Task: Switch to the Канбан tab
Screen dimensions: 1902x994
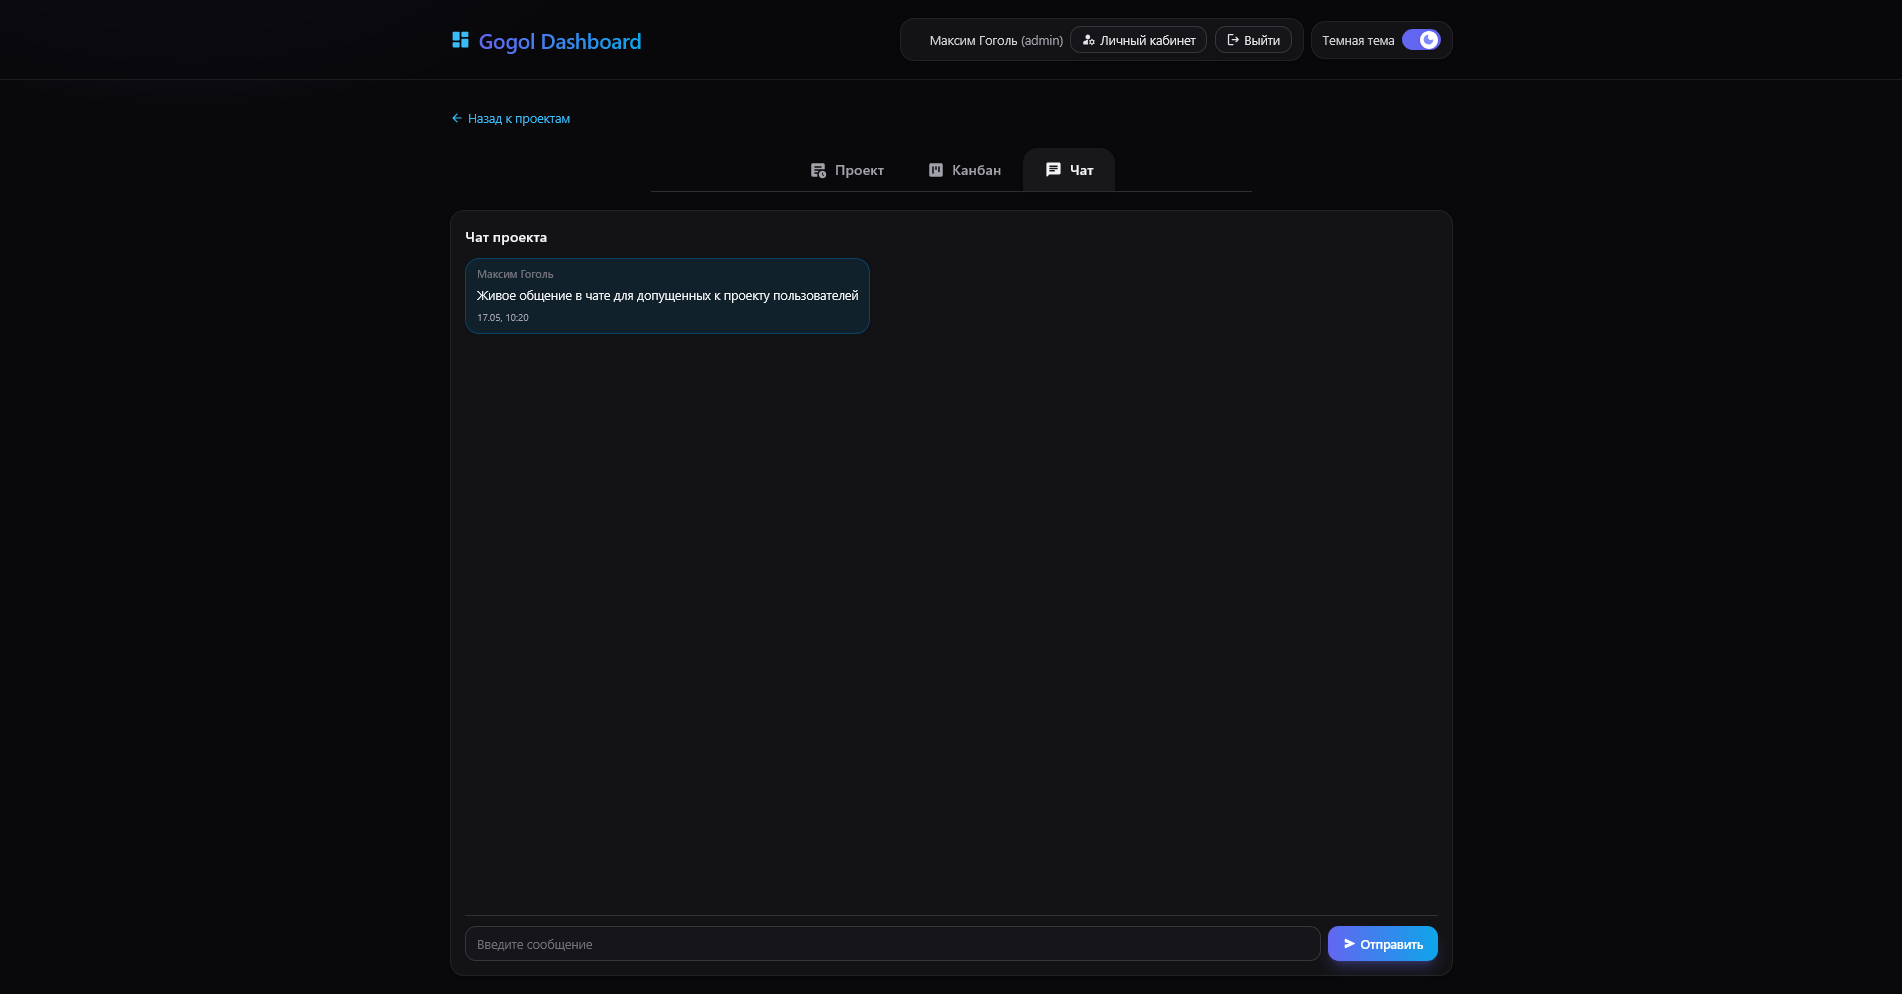Action: pos(964,170)
